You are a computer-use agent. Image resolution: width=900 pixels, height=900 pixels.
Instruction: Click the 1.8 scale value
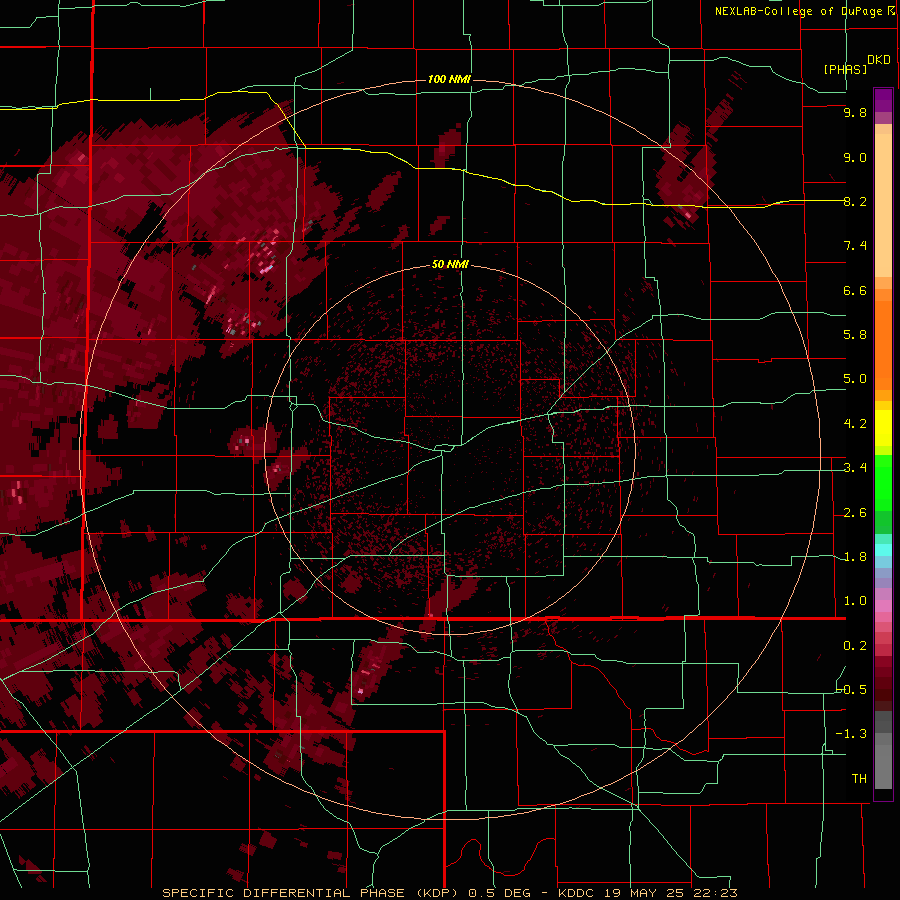pyautogui.click(x=855, y=557)
